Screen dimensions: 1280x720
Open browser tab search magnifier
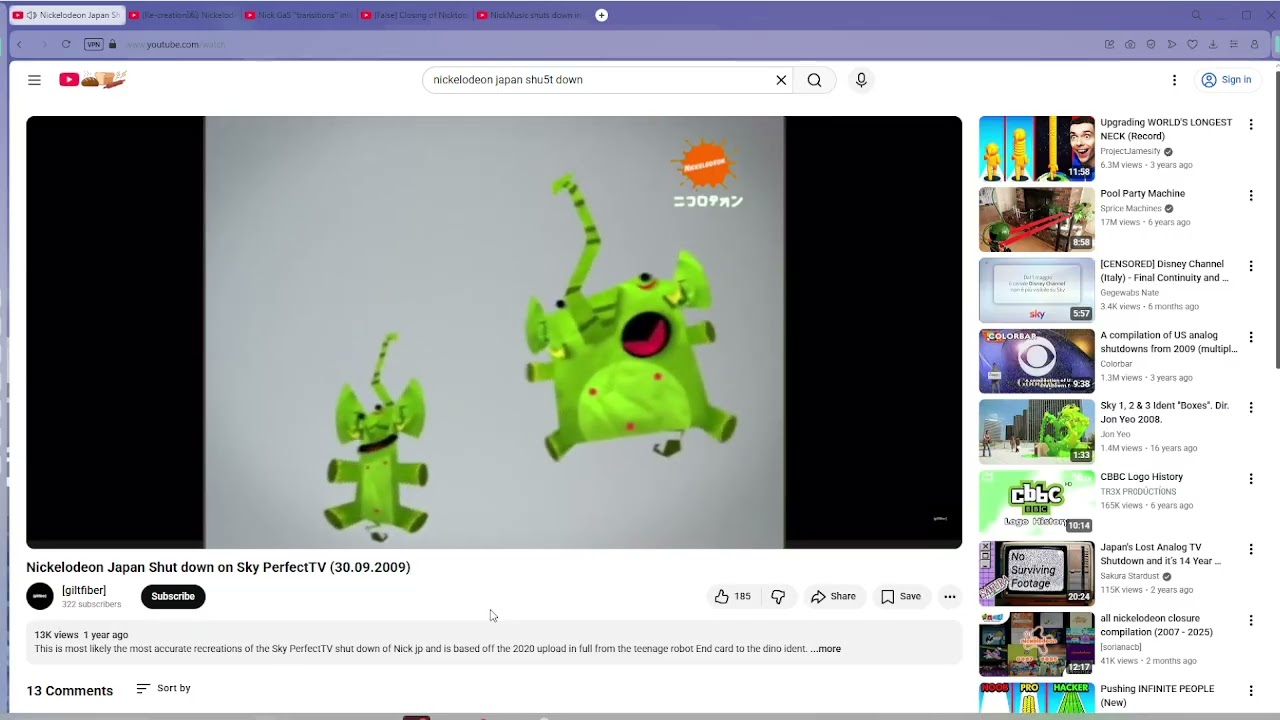[1196, 15]
